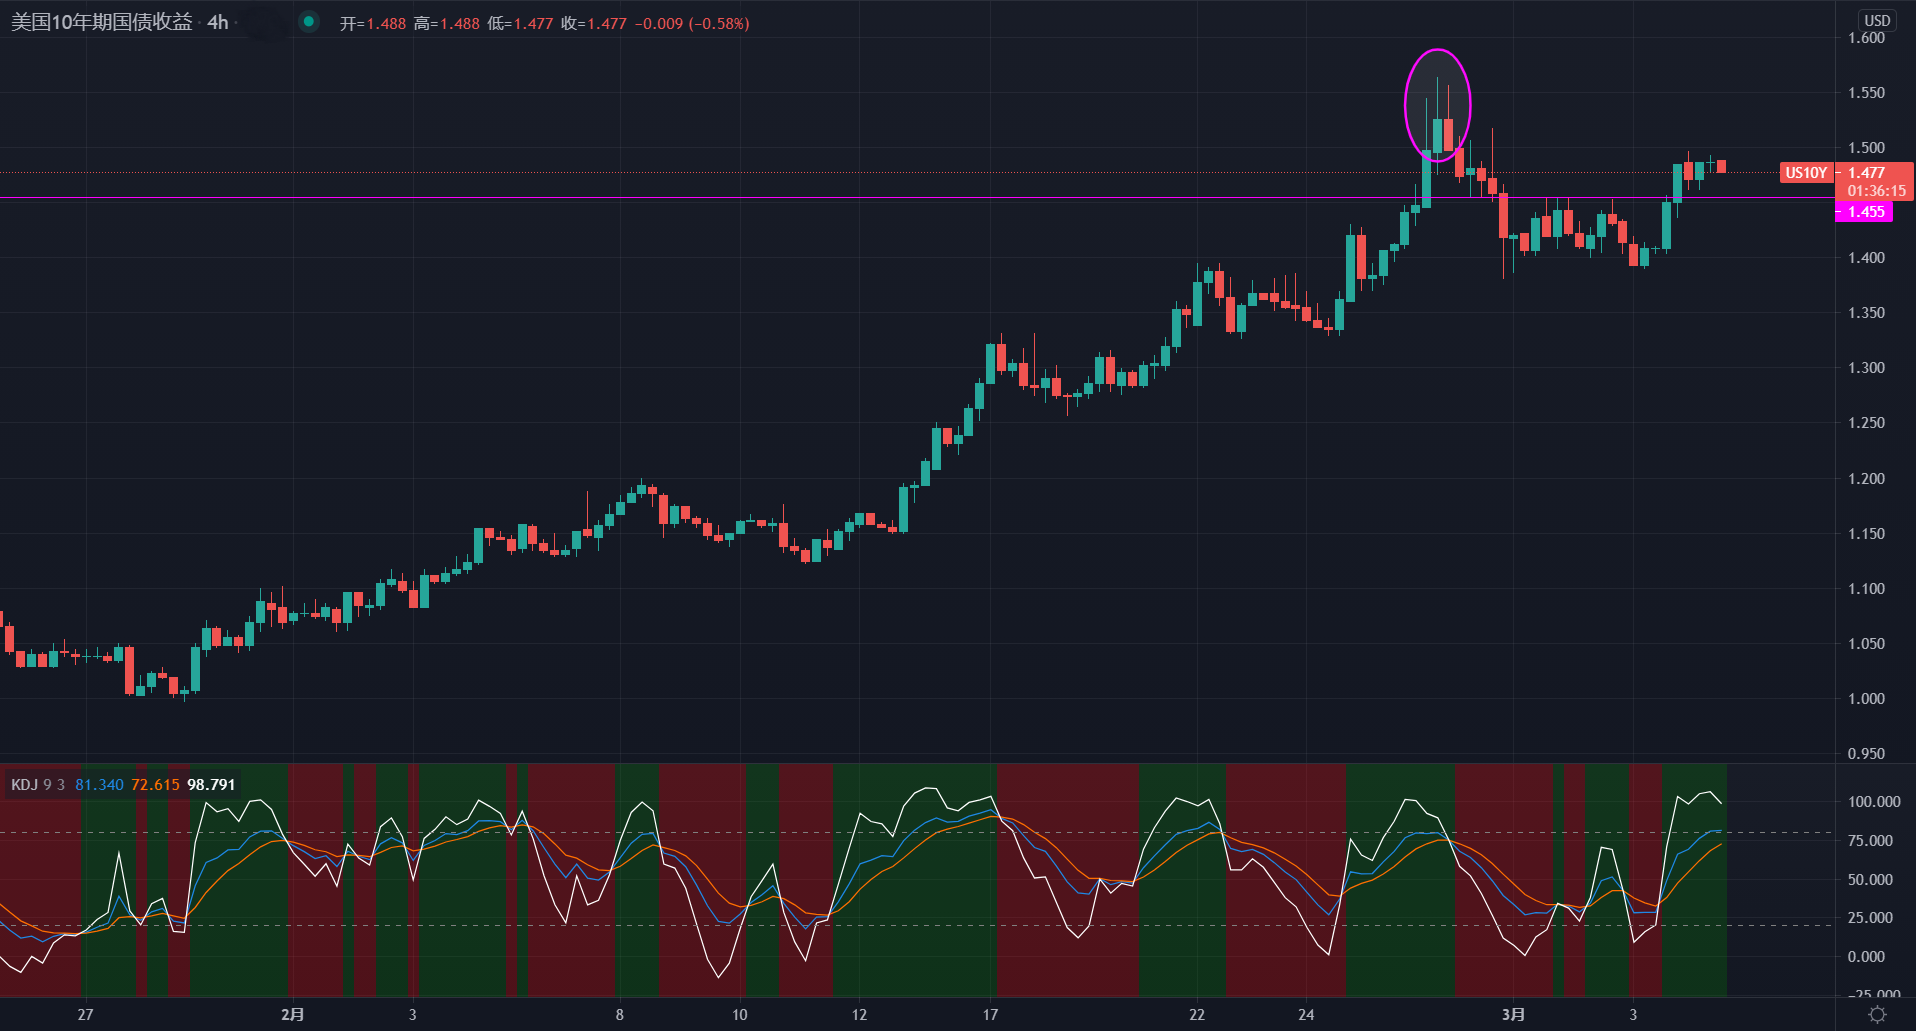Click the 10 date label on time axis

[x=740, y=1015]
